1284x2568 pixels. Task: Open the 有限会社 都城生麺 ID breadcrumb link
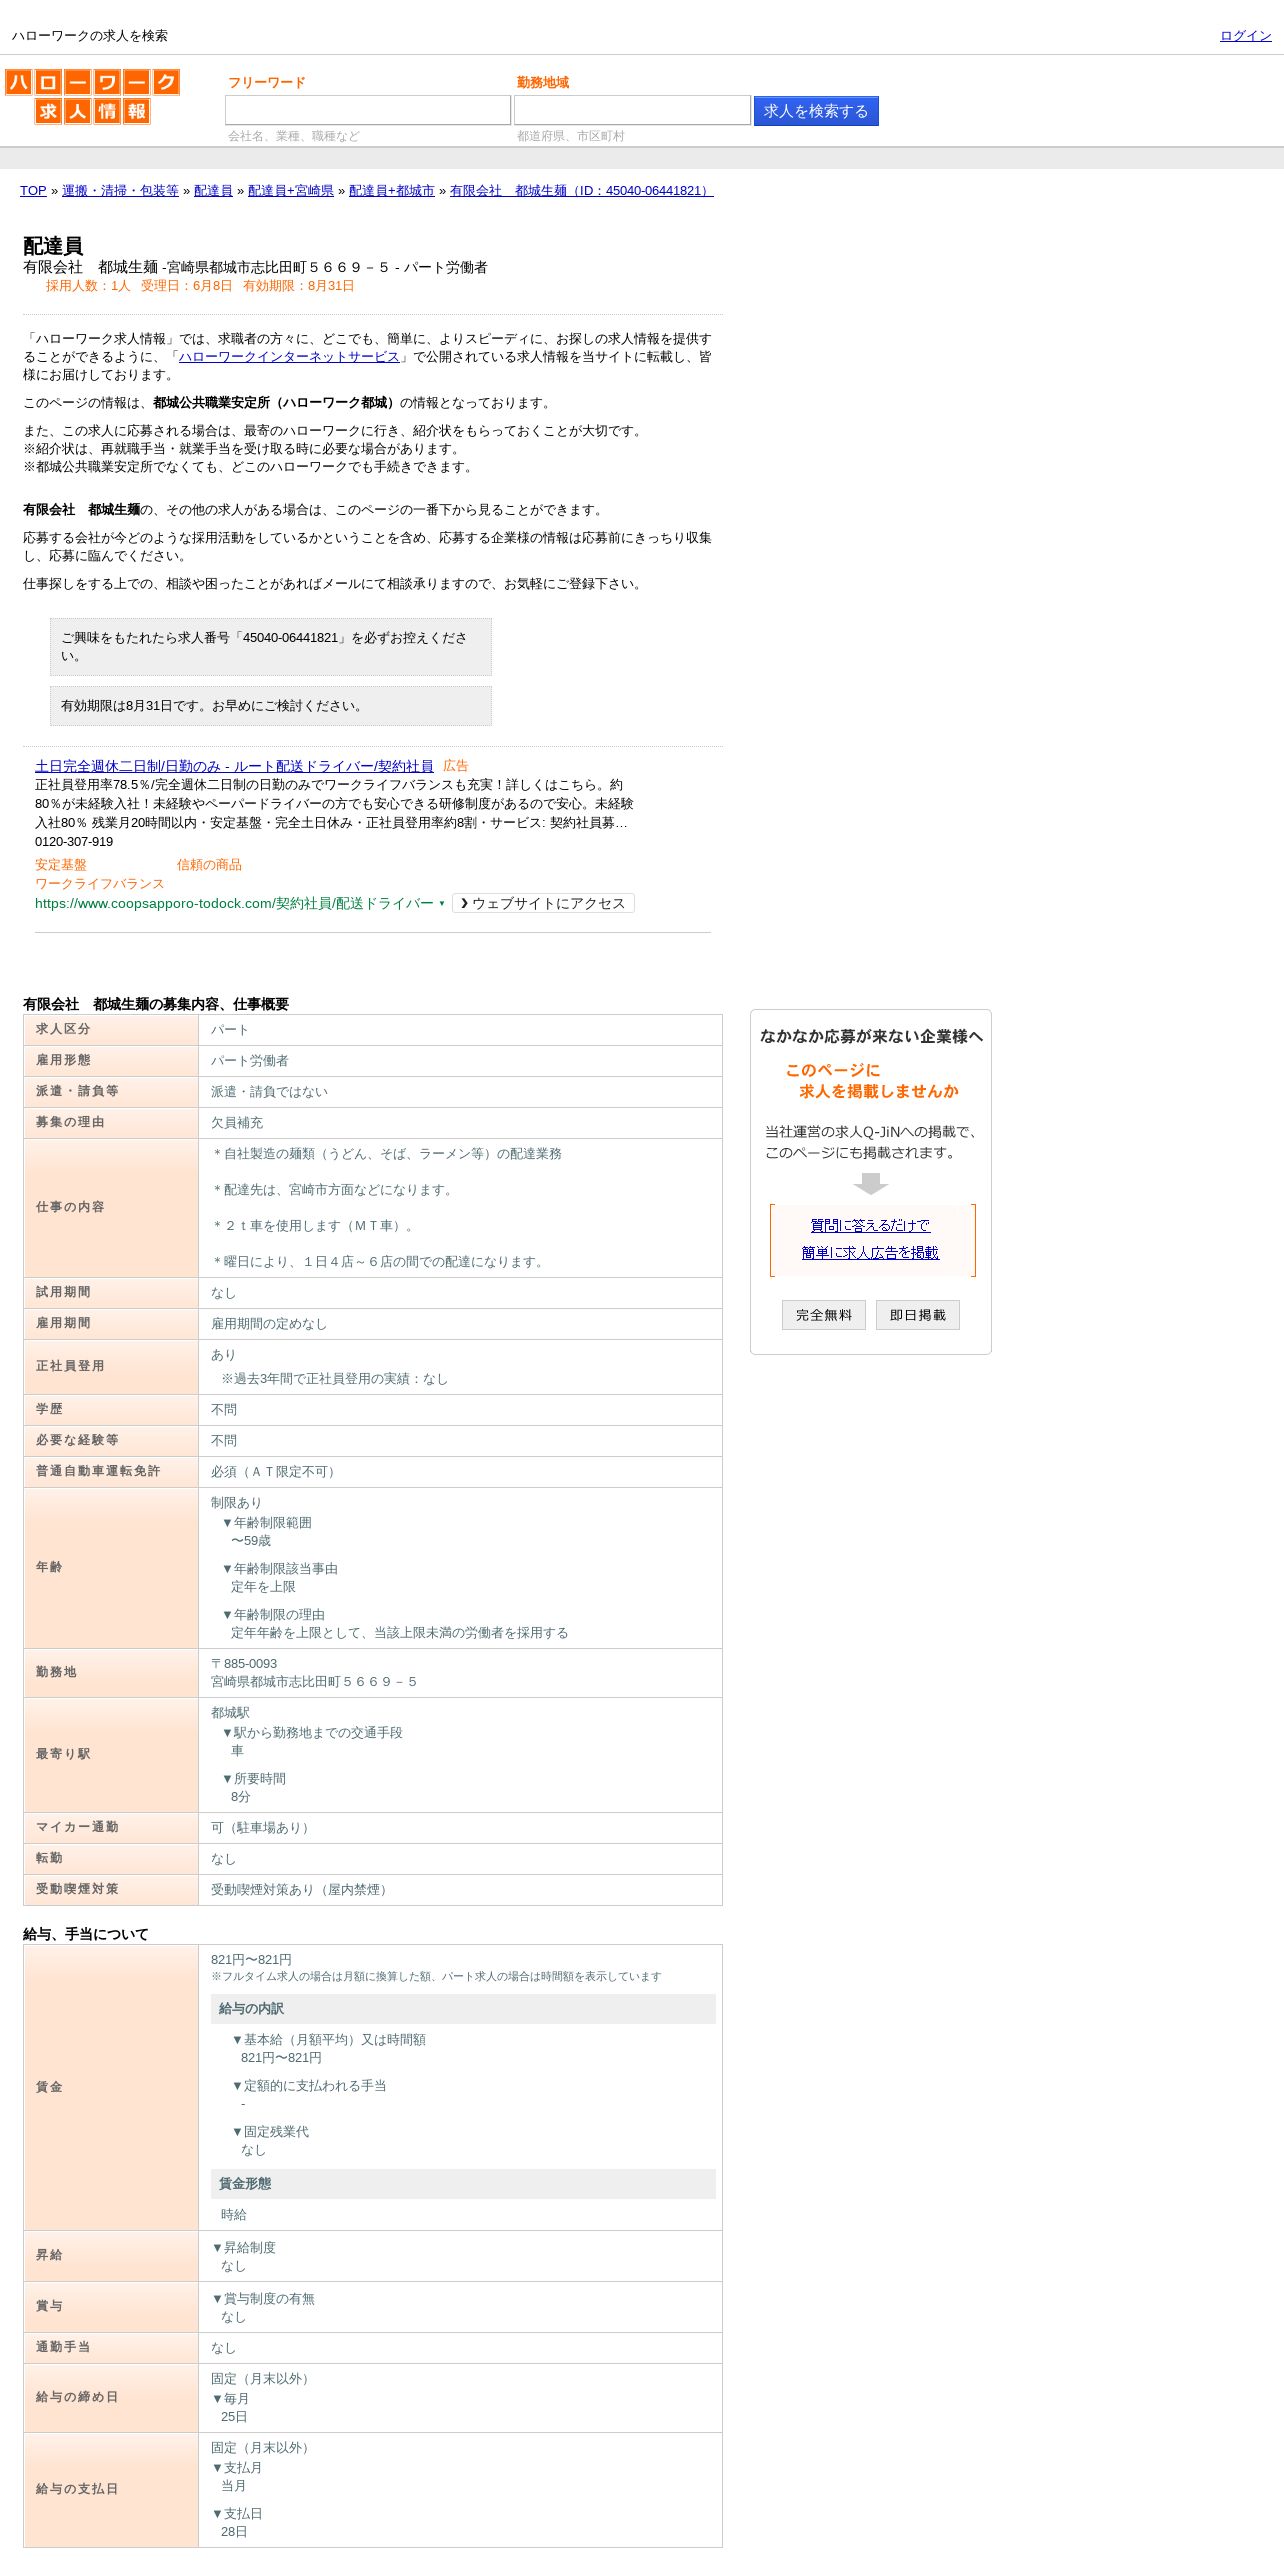click(581, 191)
